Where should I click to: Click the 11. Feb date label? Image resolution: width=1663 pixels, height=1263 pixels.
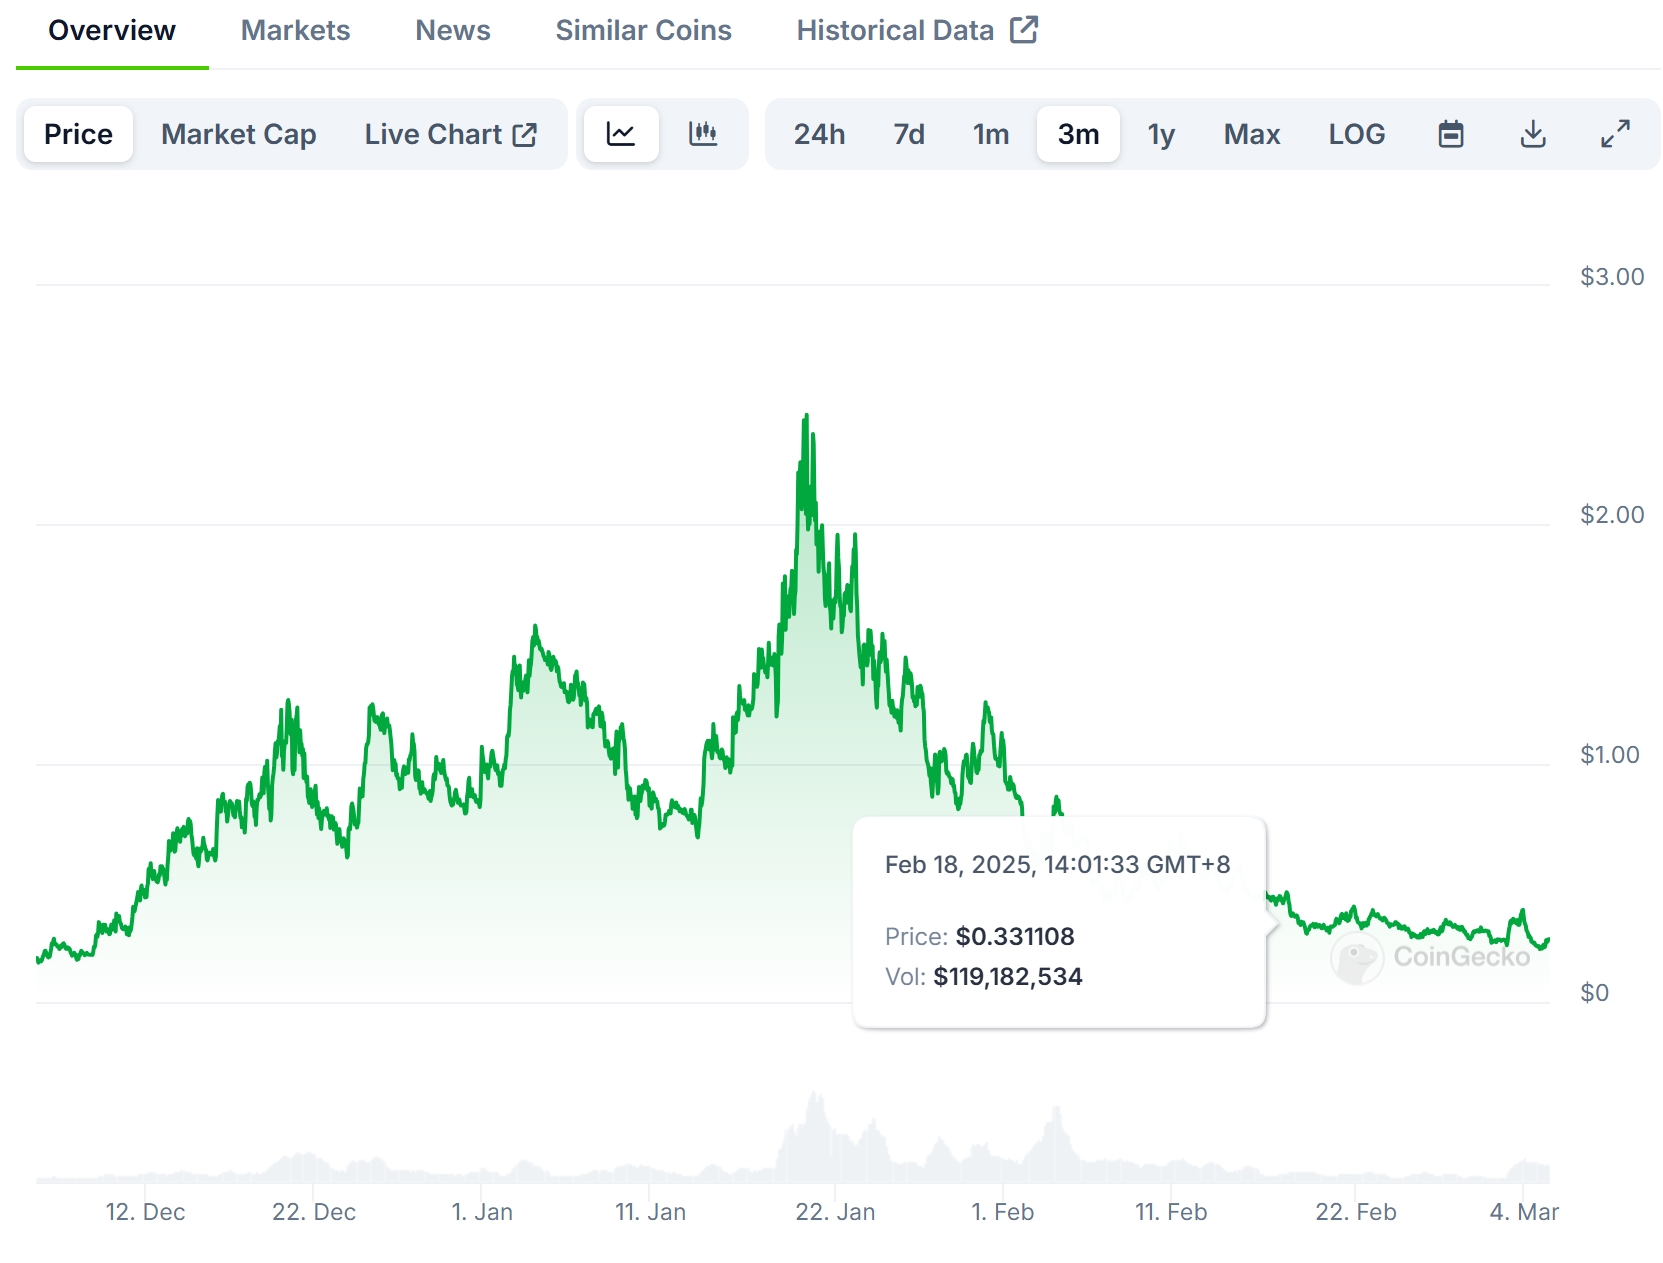click(1171, 1212)
